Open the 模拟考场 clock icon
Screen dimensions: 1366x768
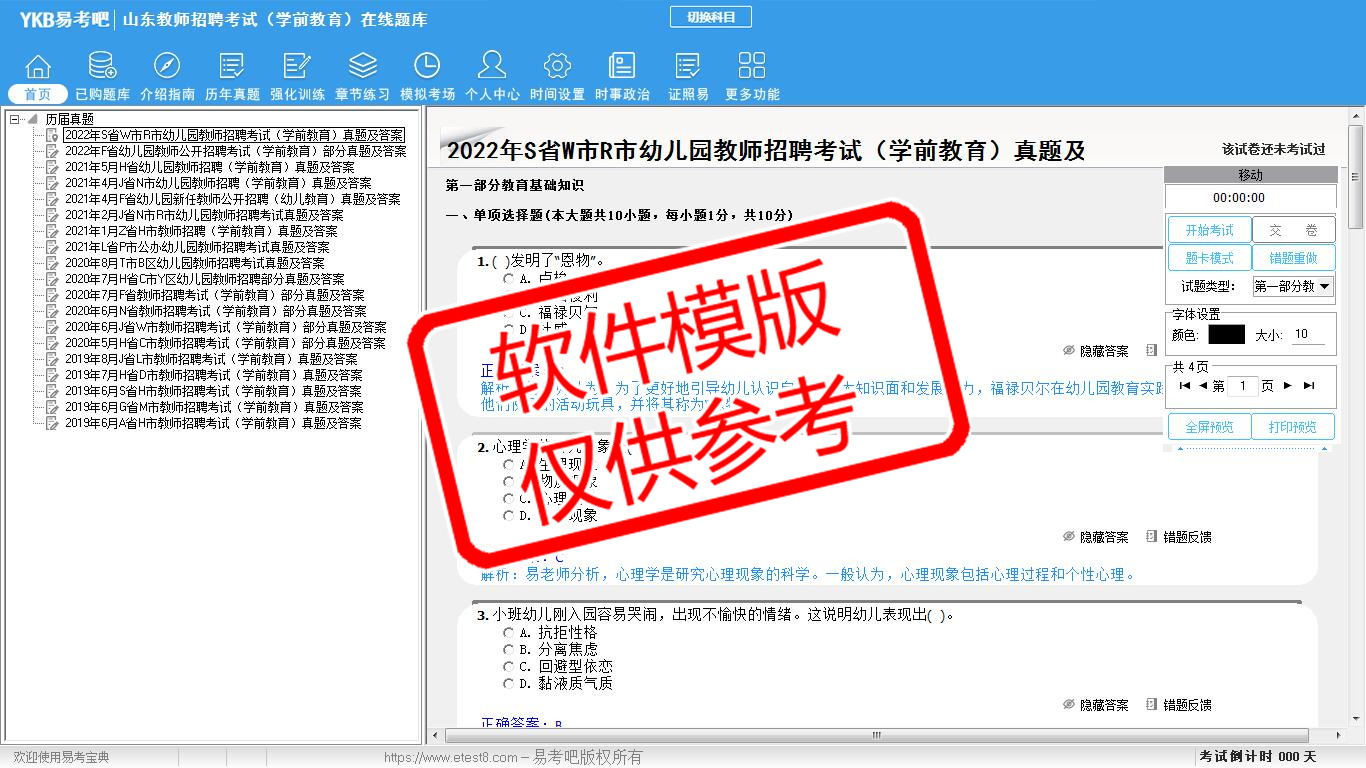427,67
